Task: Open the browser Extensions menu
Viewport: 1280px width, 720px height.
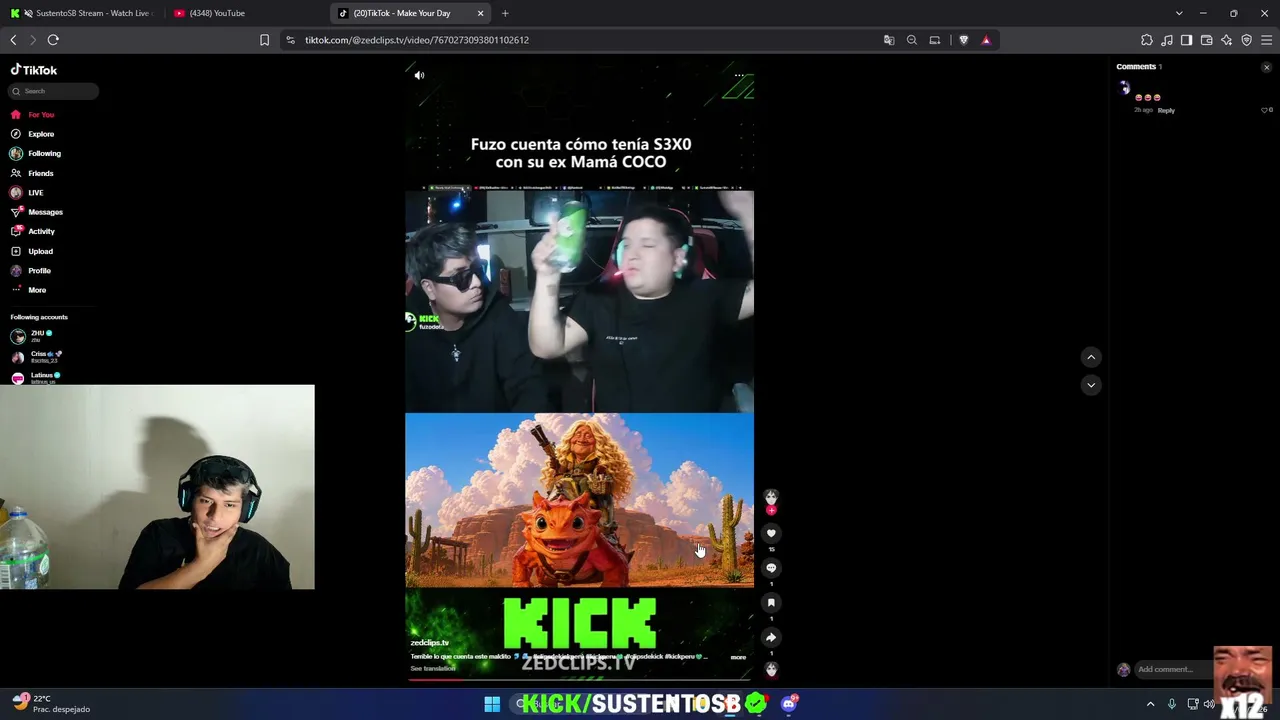Action: point(1147,40)
